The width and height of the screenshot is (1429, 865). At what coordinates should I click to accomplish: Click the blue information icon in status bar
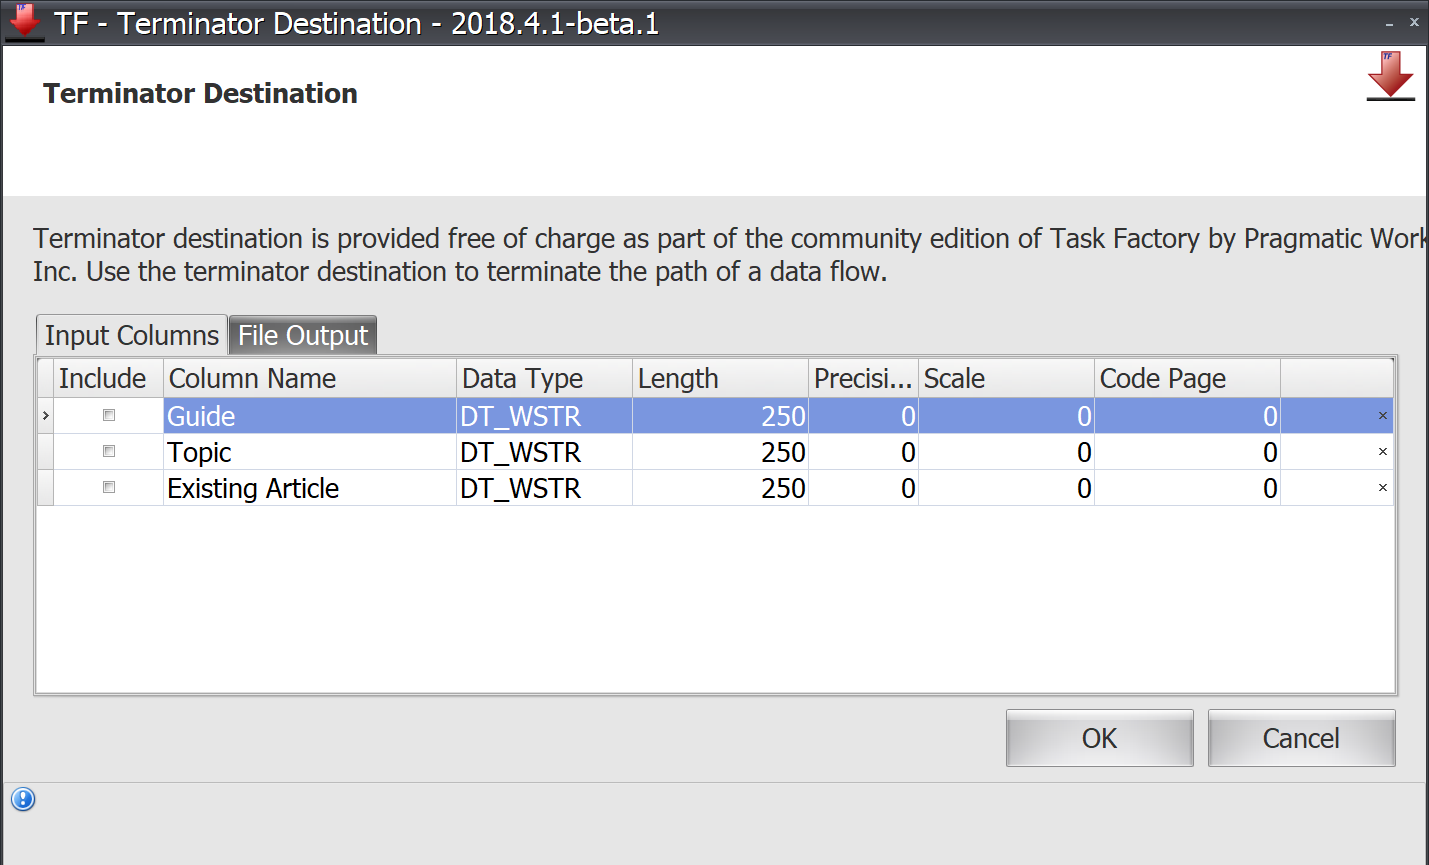[x=23, y=799]
